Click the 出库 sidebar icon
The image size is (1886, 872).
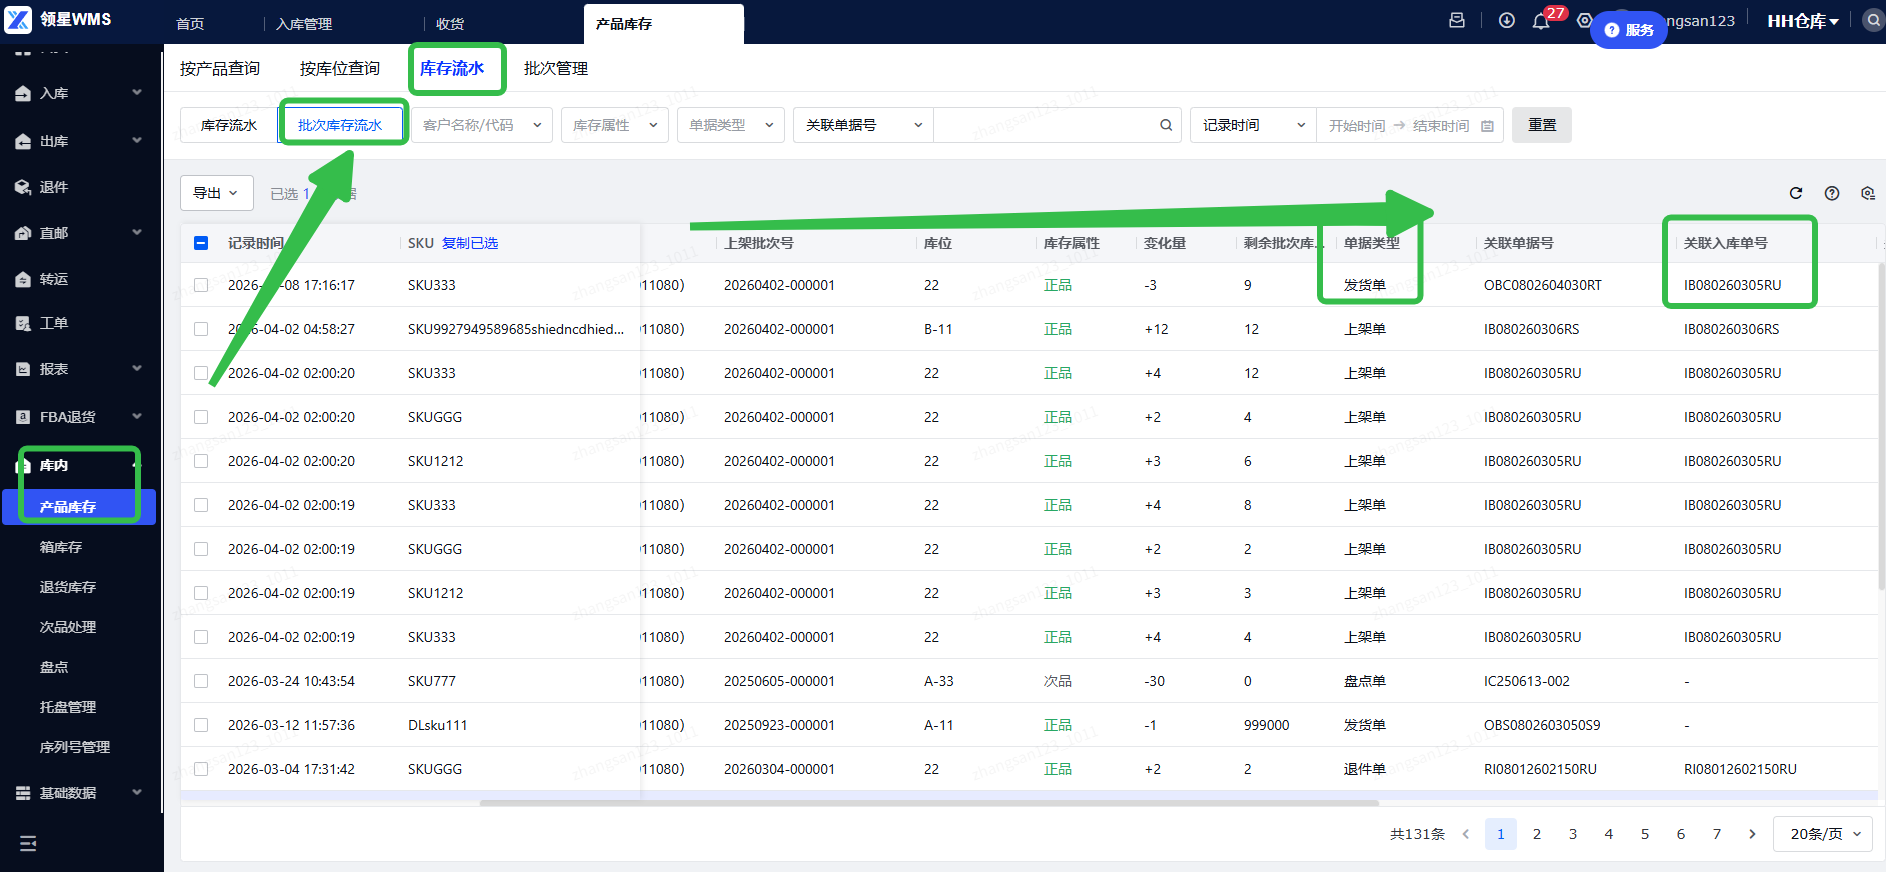tap(23, 141)
